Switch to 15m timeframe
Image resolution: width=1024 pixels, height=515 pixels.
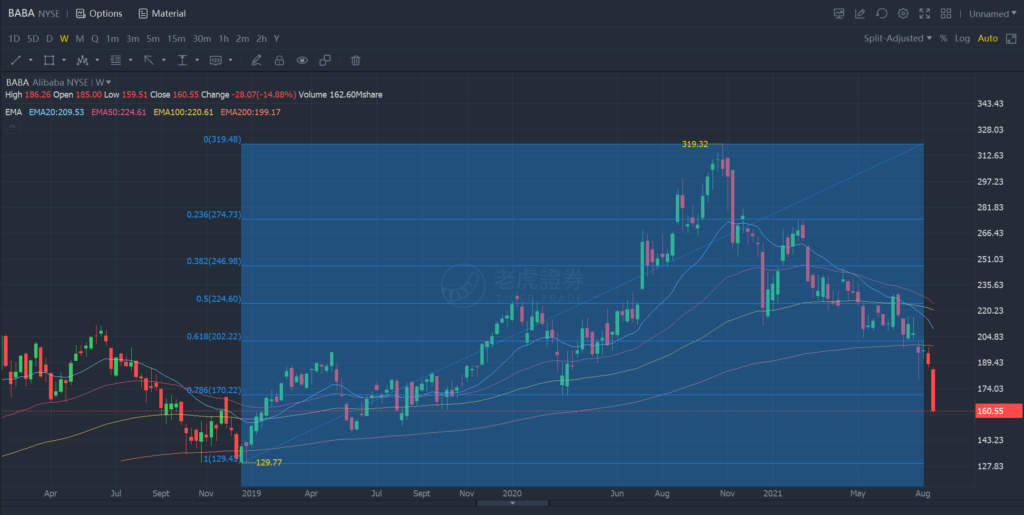coord(176,39)
